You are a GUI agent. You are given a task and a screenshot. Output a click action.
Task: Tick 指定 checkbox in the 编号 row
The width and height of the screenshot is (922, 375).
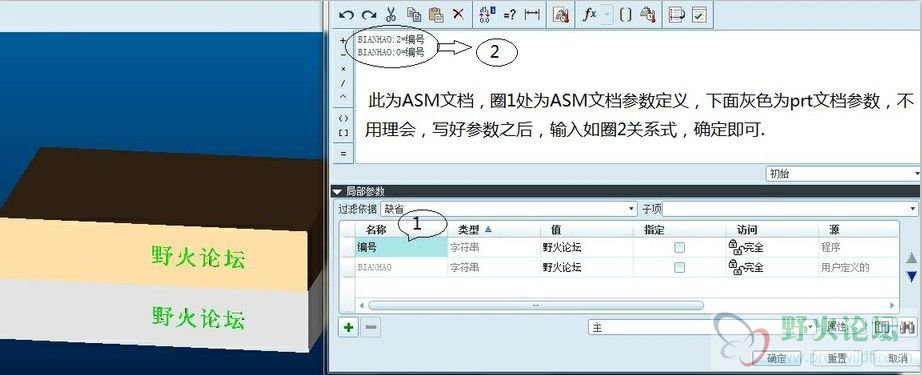click(x=680, y=247)
